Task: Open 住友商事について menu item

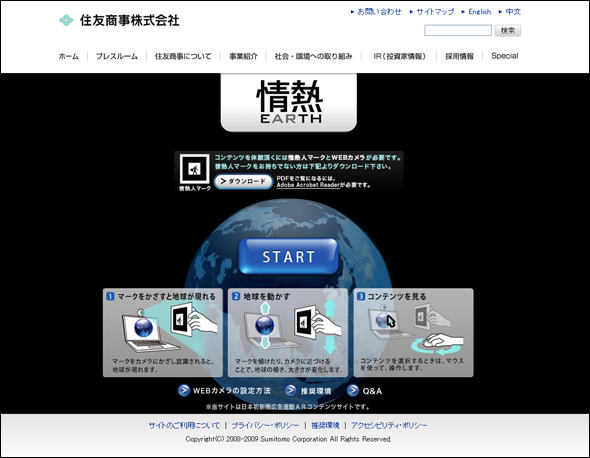Action: 183,56
